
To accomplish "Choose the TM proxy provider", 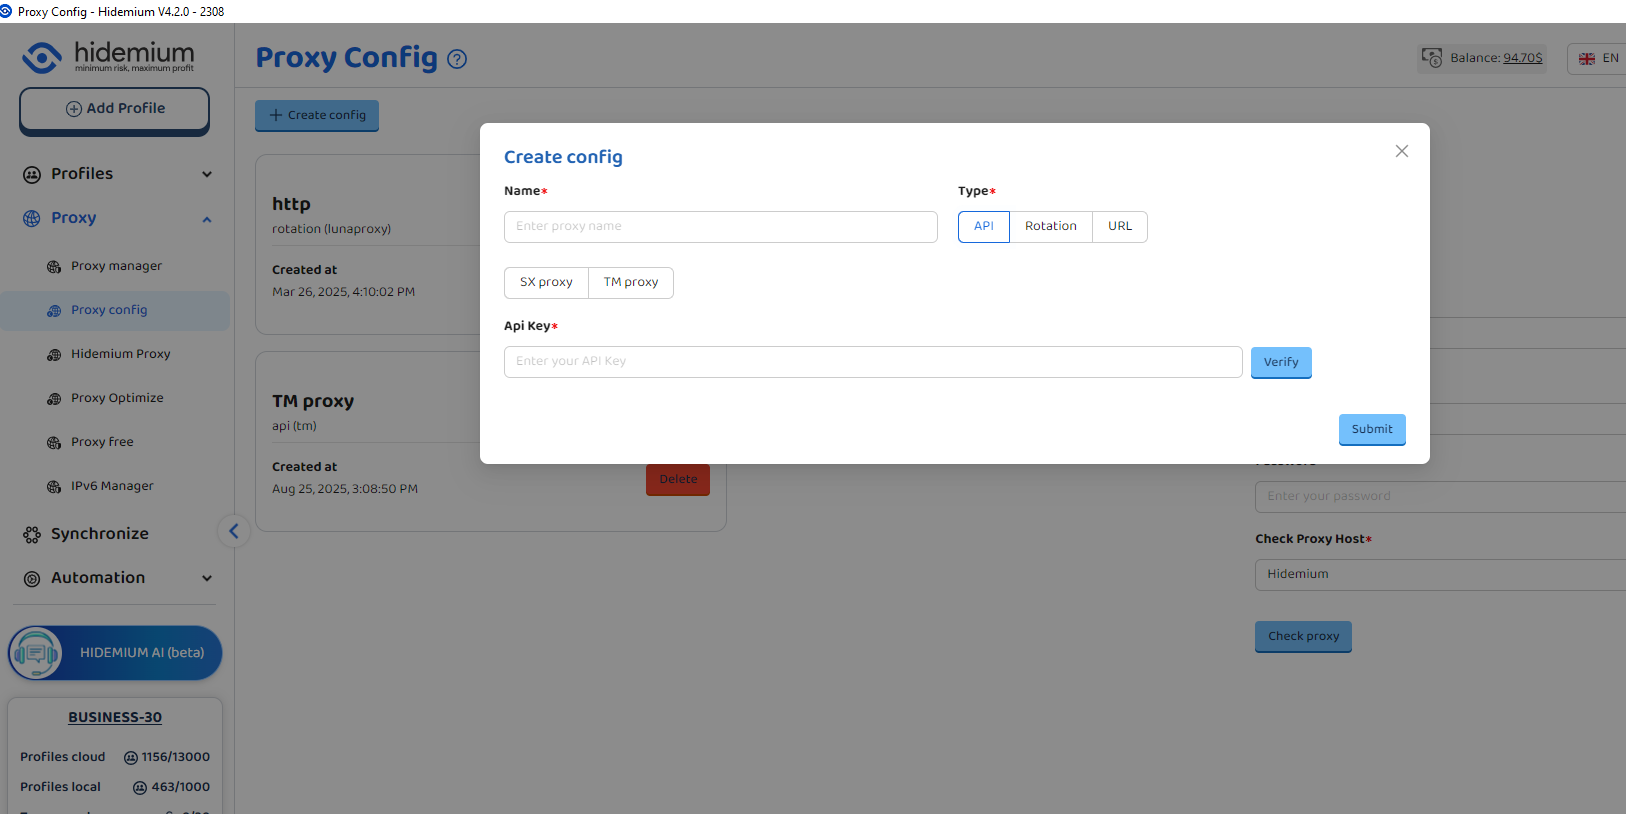I will (x=631, y=283).
